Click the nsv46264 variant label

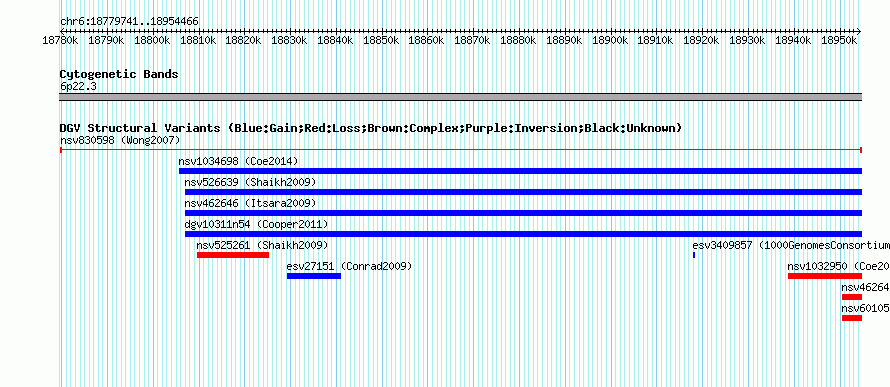pyautogui.click(x=866, y=287)
